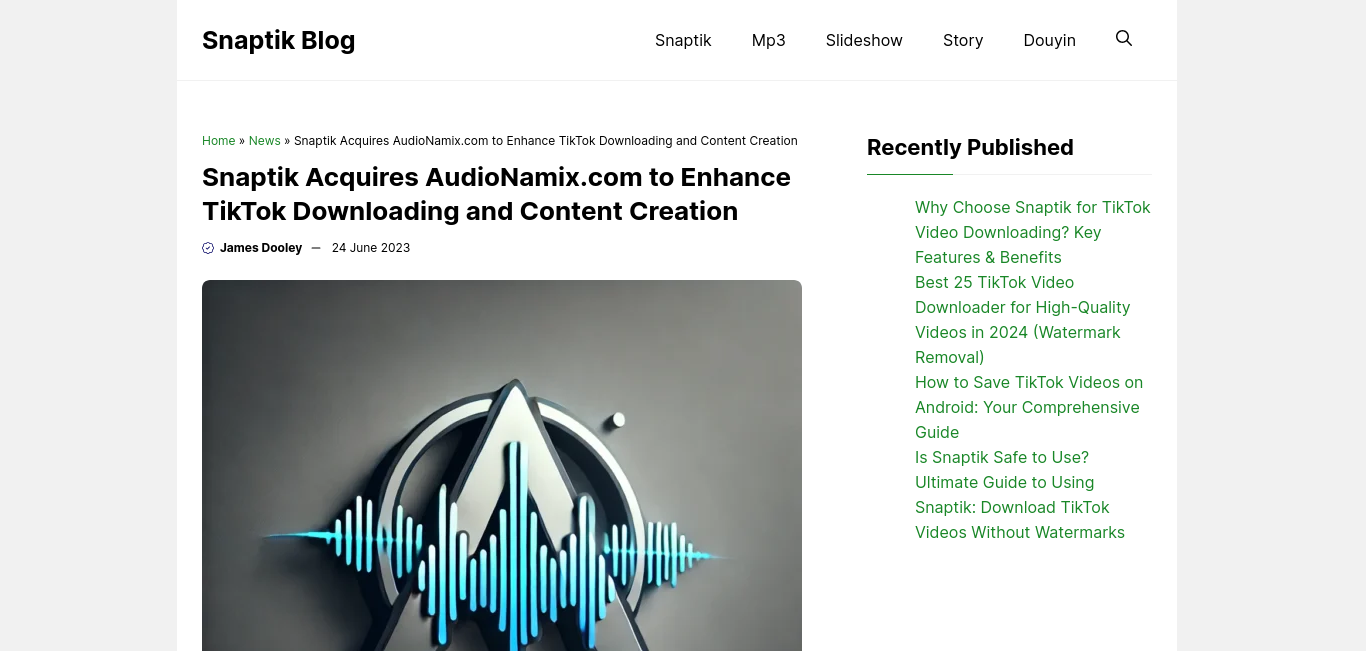This screenshot has height=651, width=1366.
Task: Open the Snaptik menu item
Action: click(683, 40)
